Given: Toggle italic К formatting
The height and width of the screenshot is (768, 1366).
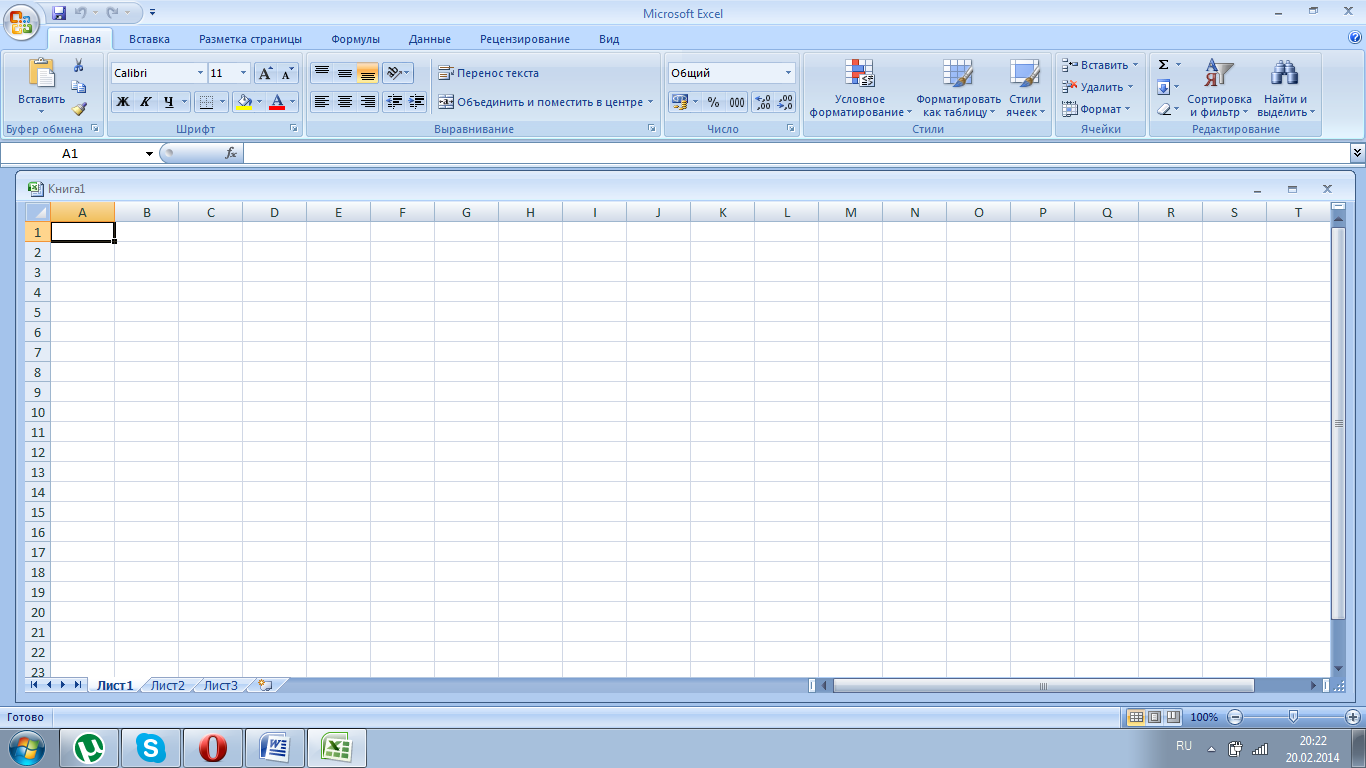Looking at the screenshot, I should point(145,102).
